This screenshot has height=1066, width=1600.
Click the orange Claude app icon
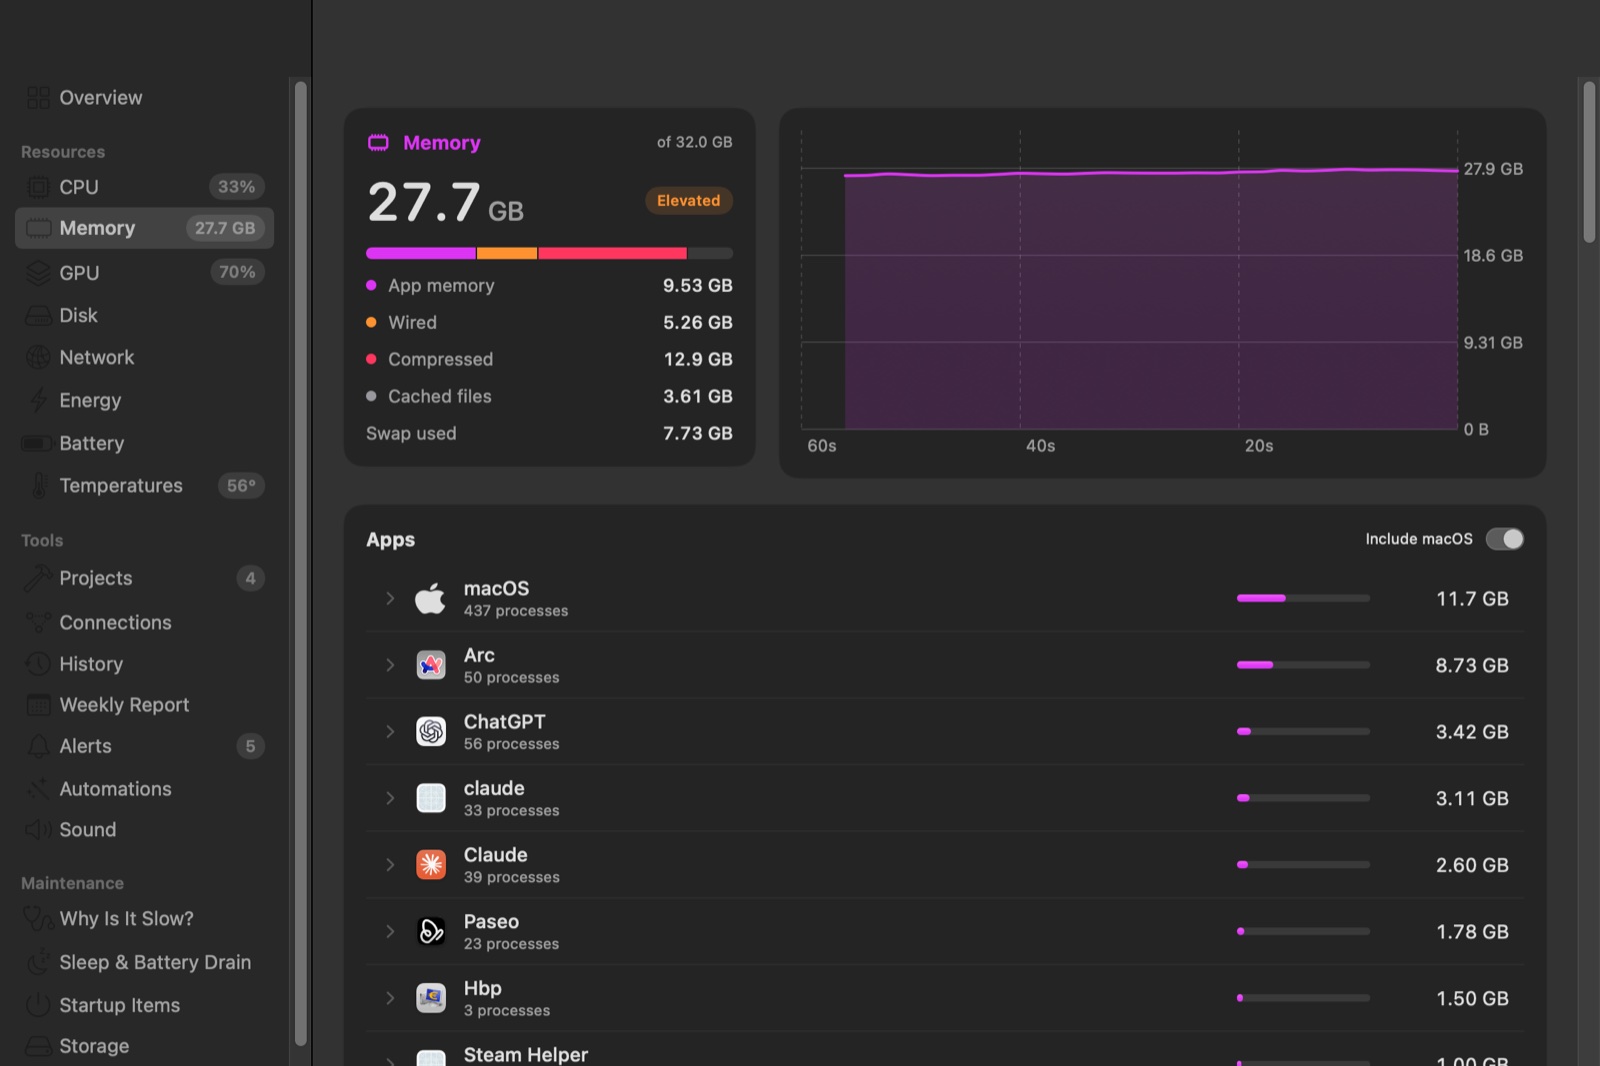tap(431, 865)
